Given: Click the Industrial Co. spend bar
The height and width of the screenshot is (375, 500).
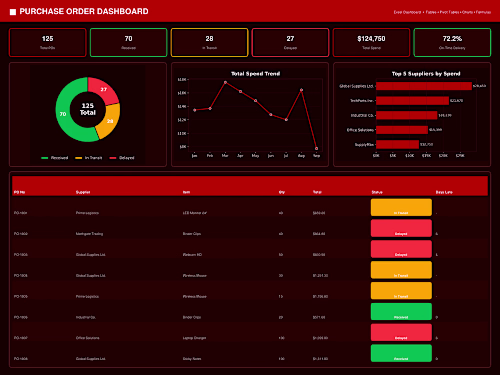Looking at the screenshot, I should [x=406, y=115].
